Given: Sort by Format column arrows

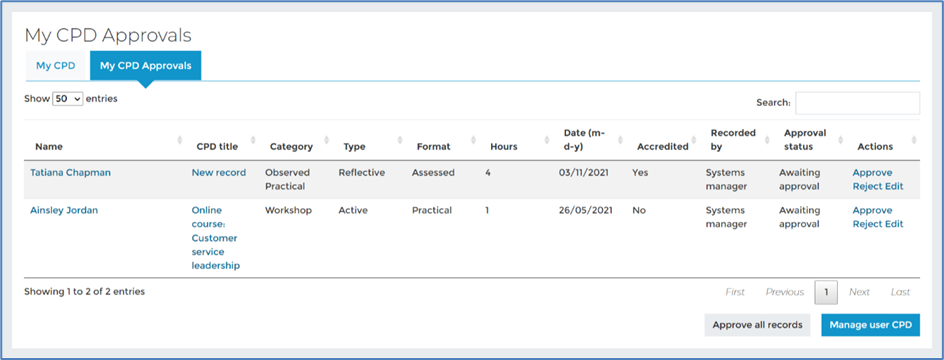Looking at the screenshot, I should (473, 140).
